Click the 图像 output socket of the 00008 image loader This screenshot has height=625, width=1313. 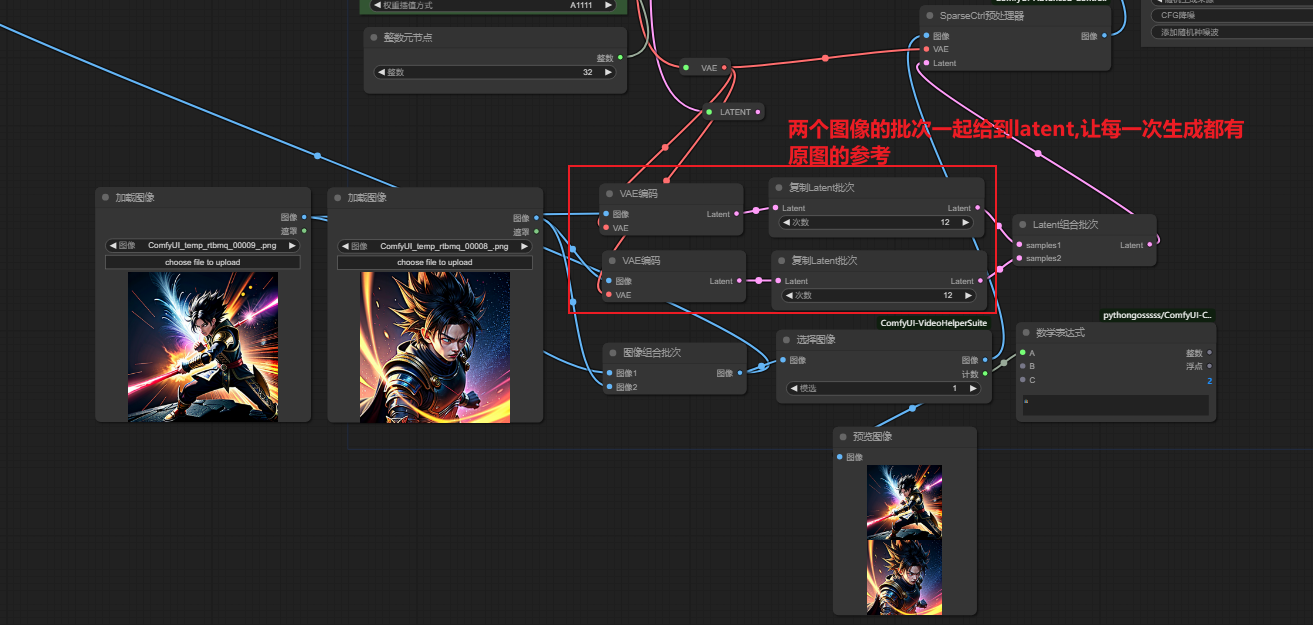tap(536, 217)
